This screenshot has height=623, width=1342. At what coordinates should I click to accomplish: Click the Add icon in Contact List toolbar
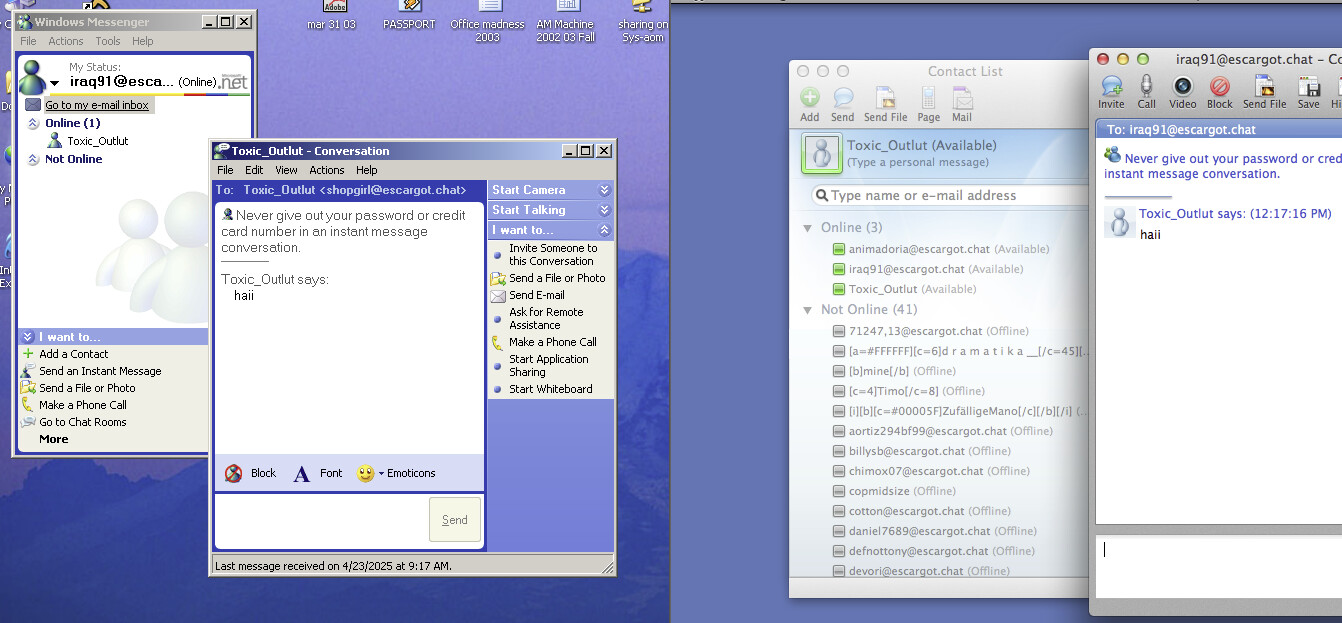coord(810,98)
